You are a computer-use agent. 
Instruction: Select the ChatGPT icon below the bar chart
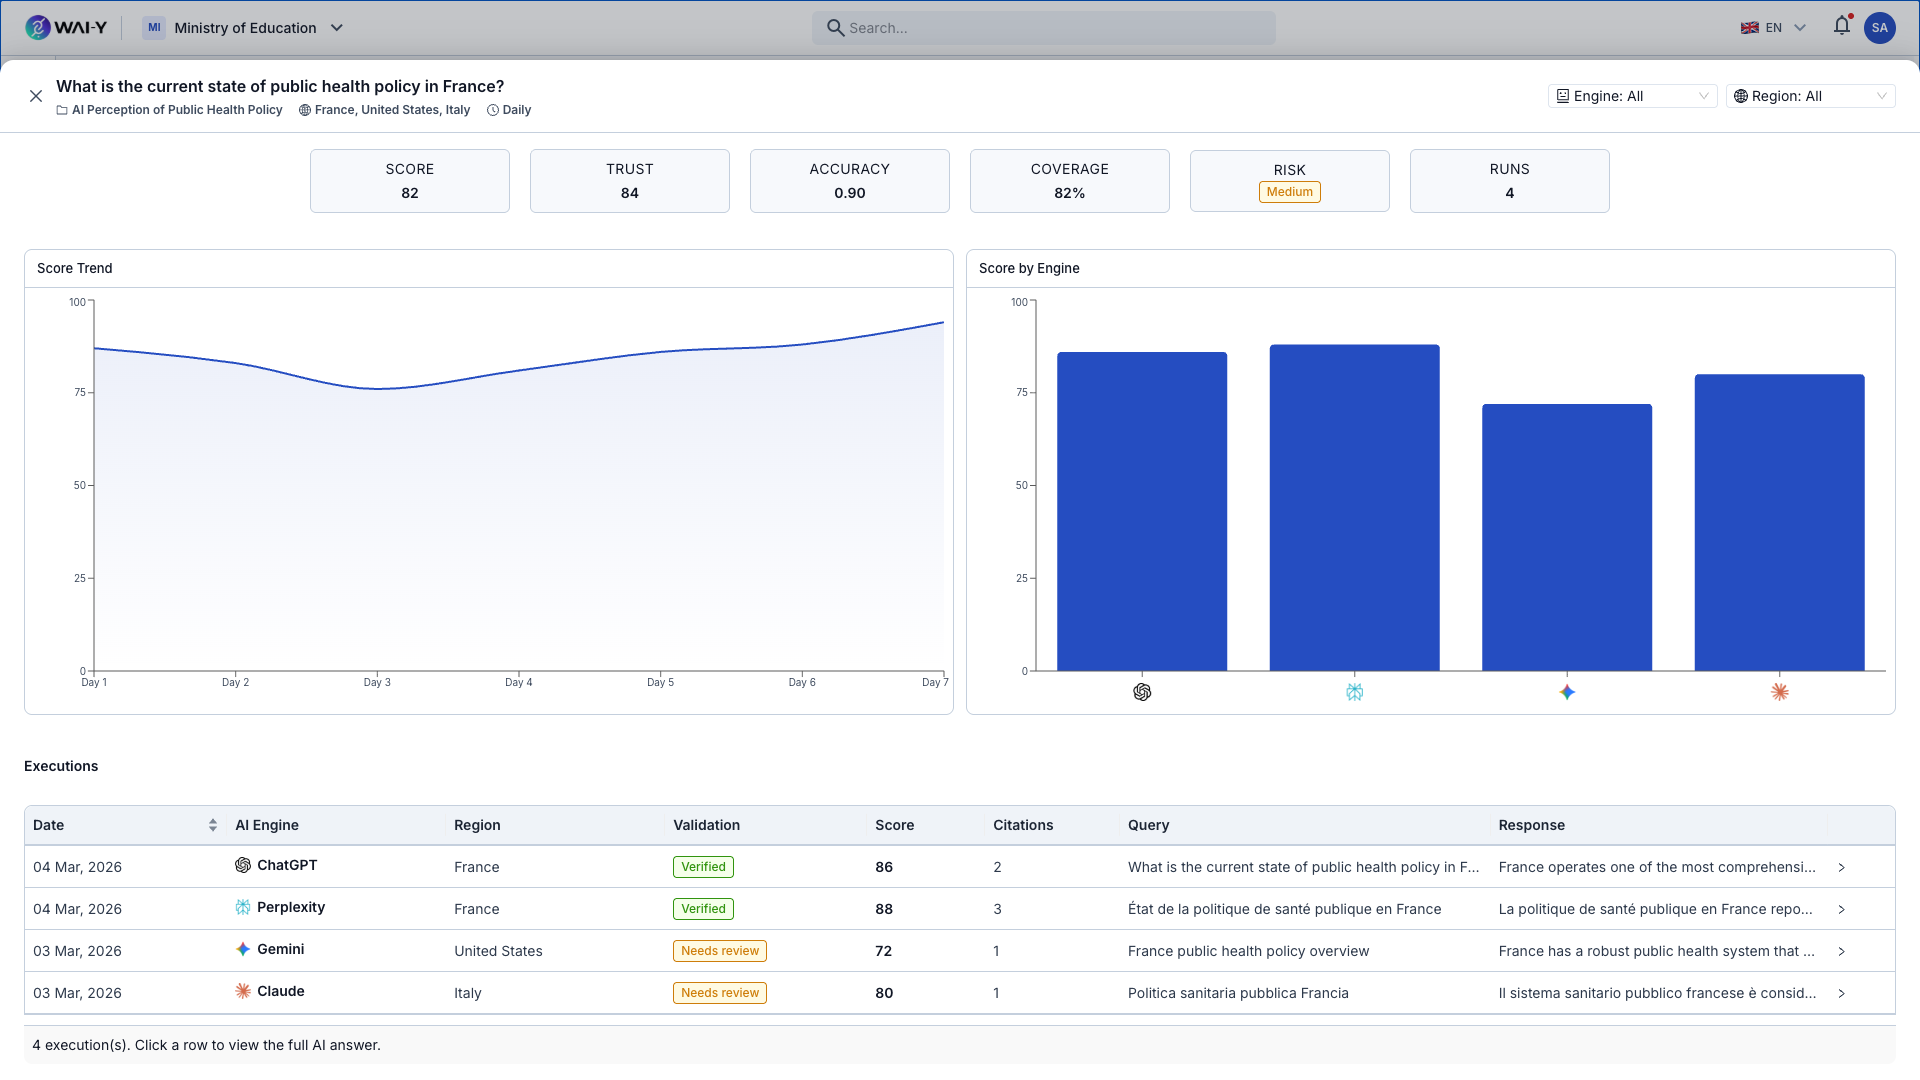click(x=1142, y=691)
